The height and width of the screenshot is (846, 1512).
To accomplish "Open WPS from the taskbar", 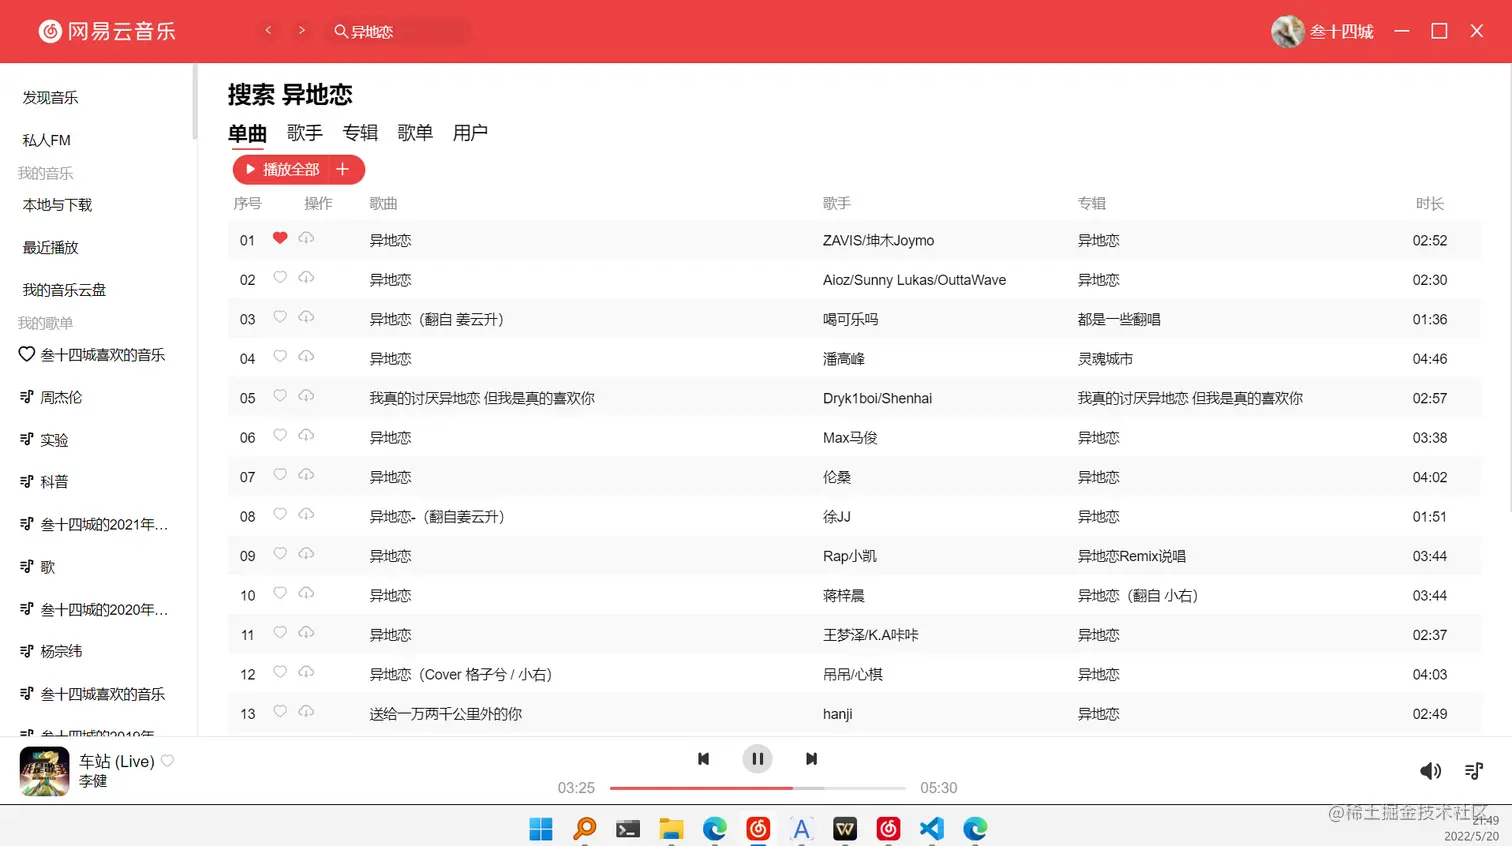I will point(845,829).
